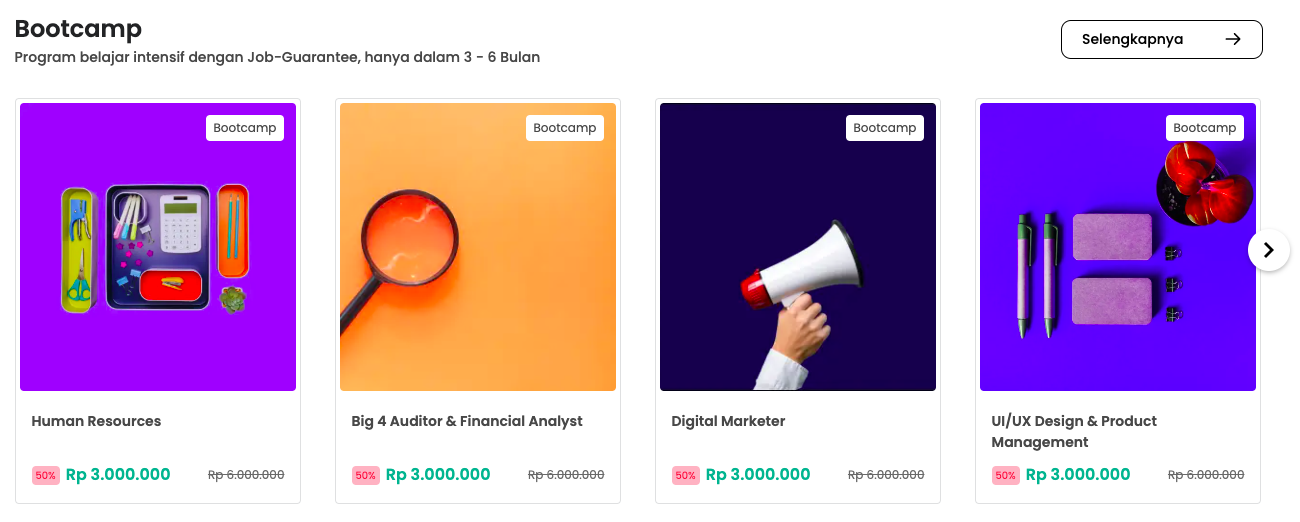Image resolution: width=1300 pixels, height=522 pixels.
Task: Click Bootcamp tag on Human Resources card
Action: 245,128
